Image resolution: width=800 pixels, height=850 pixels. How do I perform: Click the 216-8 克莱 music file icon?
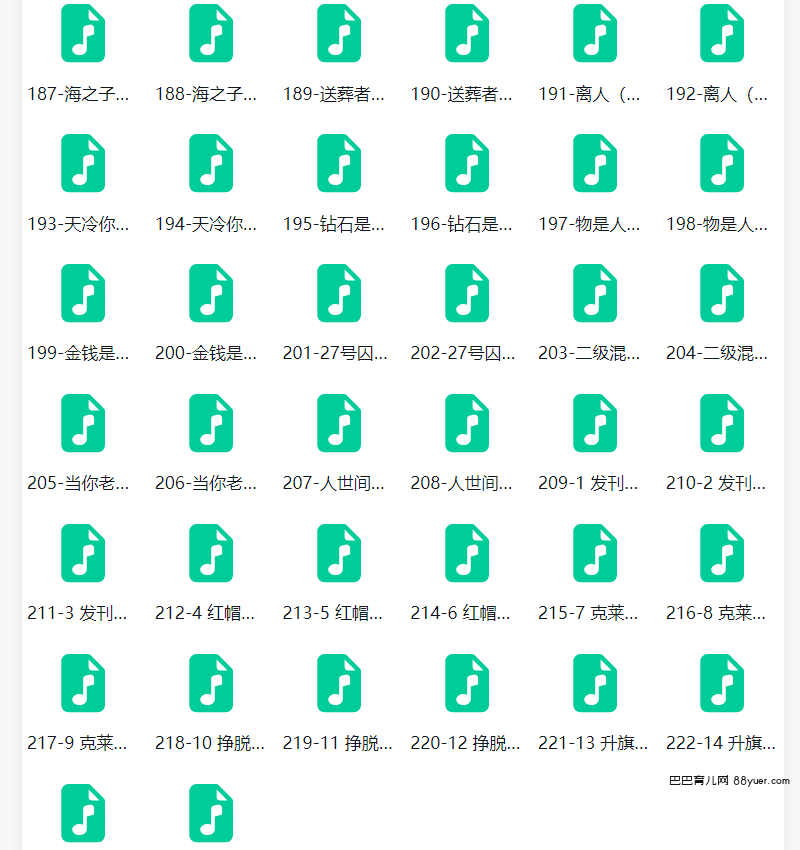722,553
